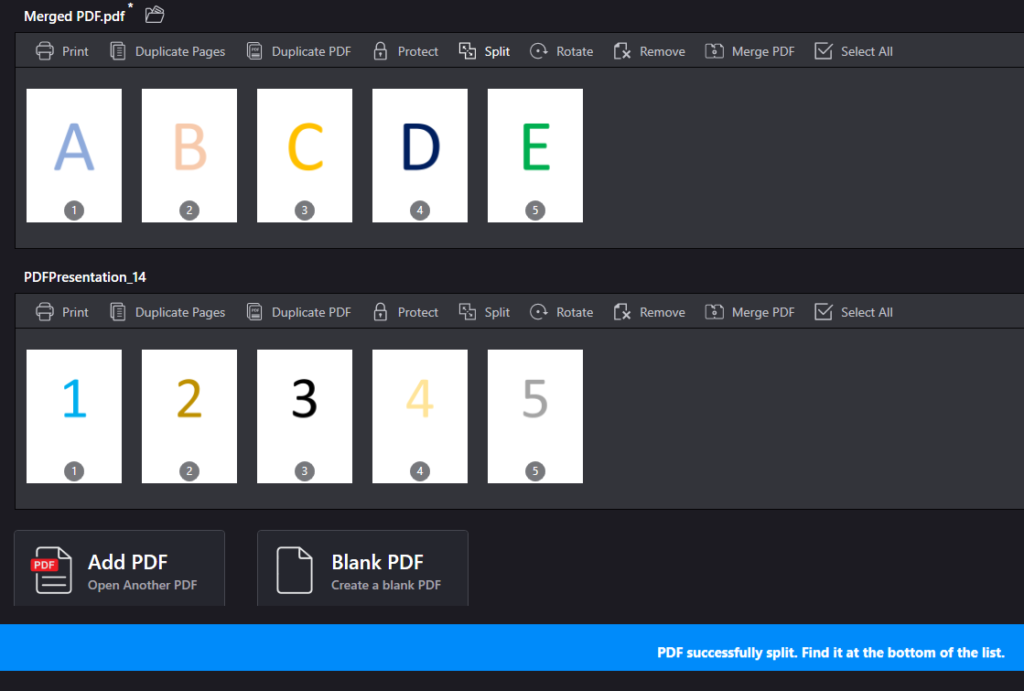
Task: Click Select All checkmark icon for Merged PDF
Action: click(823, 51)
